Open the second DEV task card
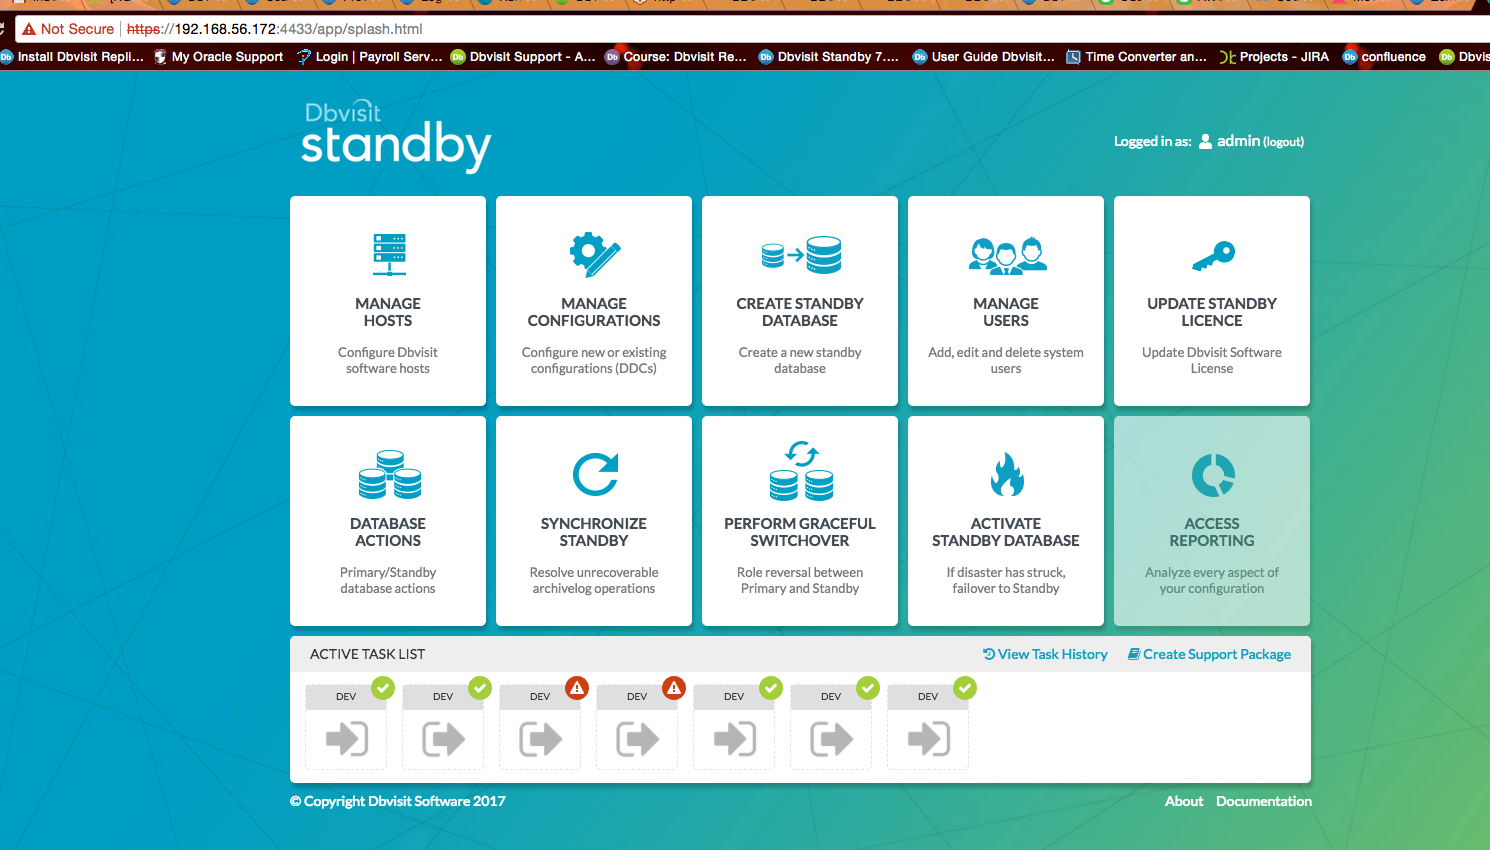Screen dimensions: 1490x850 click(x=443, y=727)
